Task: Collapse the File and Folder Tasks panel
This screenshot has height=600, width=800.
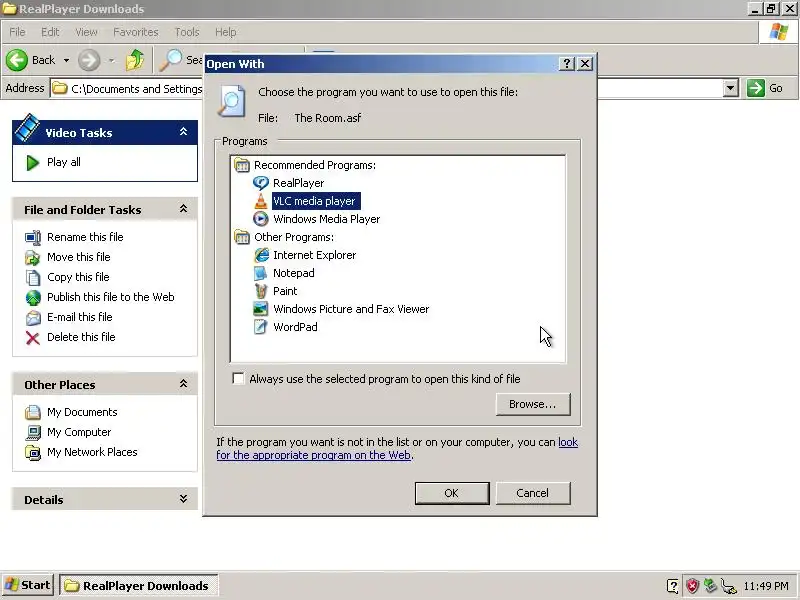Action: tap(184, 209)
